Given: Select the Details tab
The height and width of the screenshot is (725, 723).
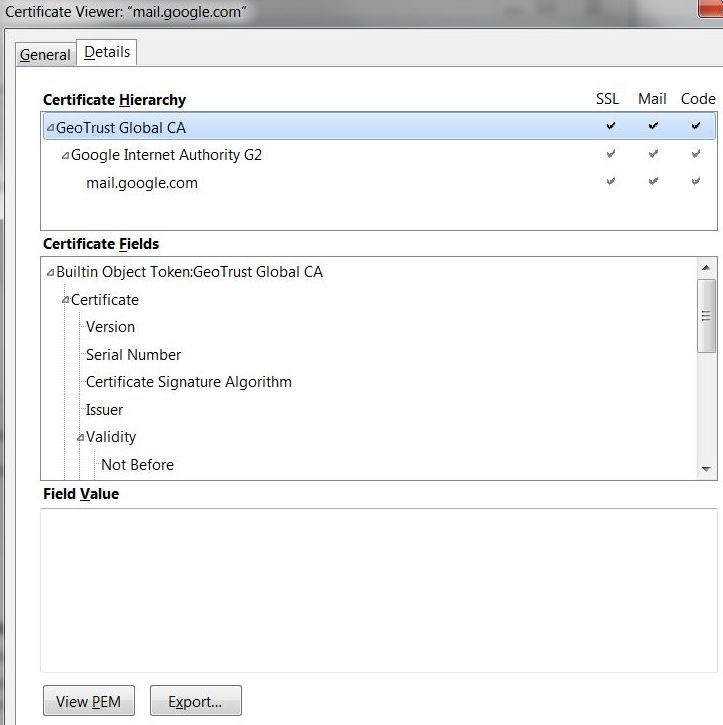Looking at the screenshot, I should click(x=107, y=52).
